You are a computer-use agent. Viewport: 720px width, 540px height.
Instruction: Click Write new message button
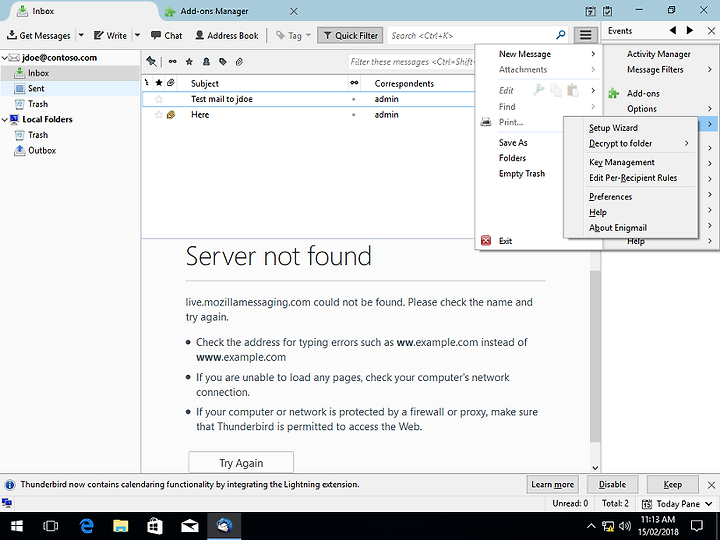click(110, 35)
